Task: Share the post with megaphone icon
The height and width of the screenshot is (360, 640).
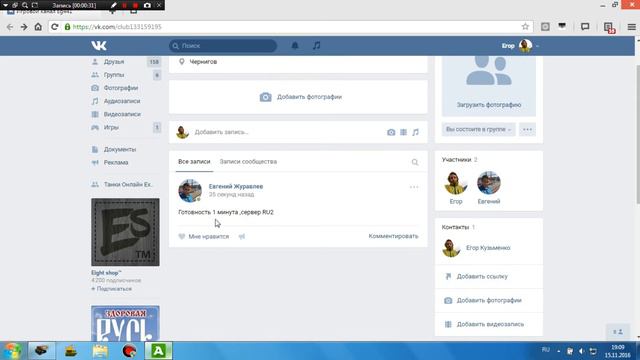Action: [x=242, y=236]
